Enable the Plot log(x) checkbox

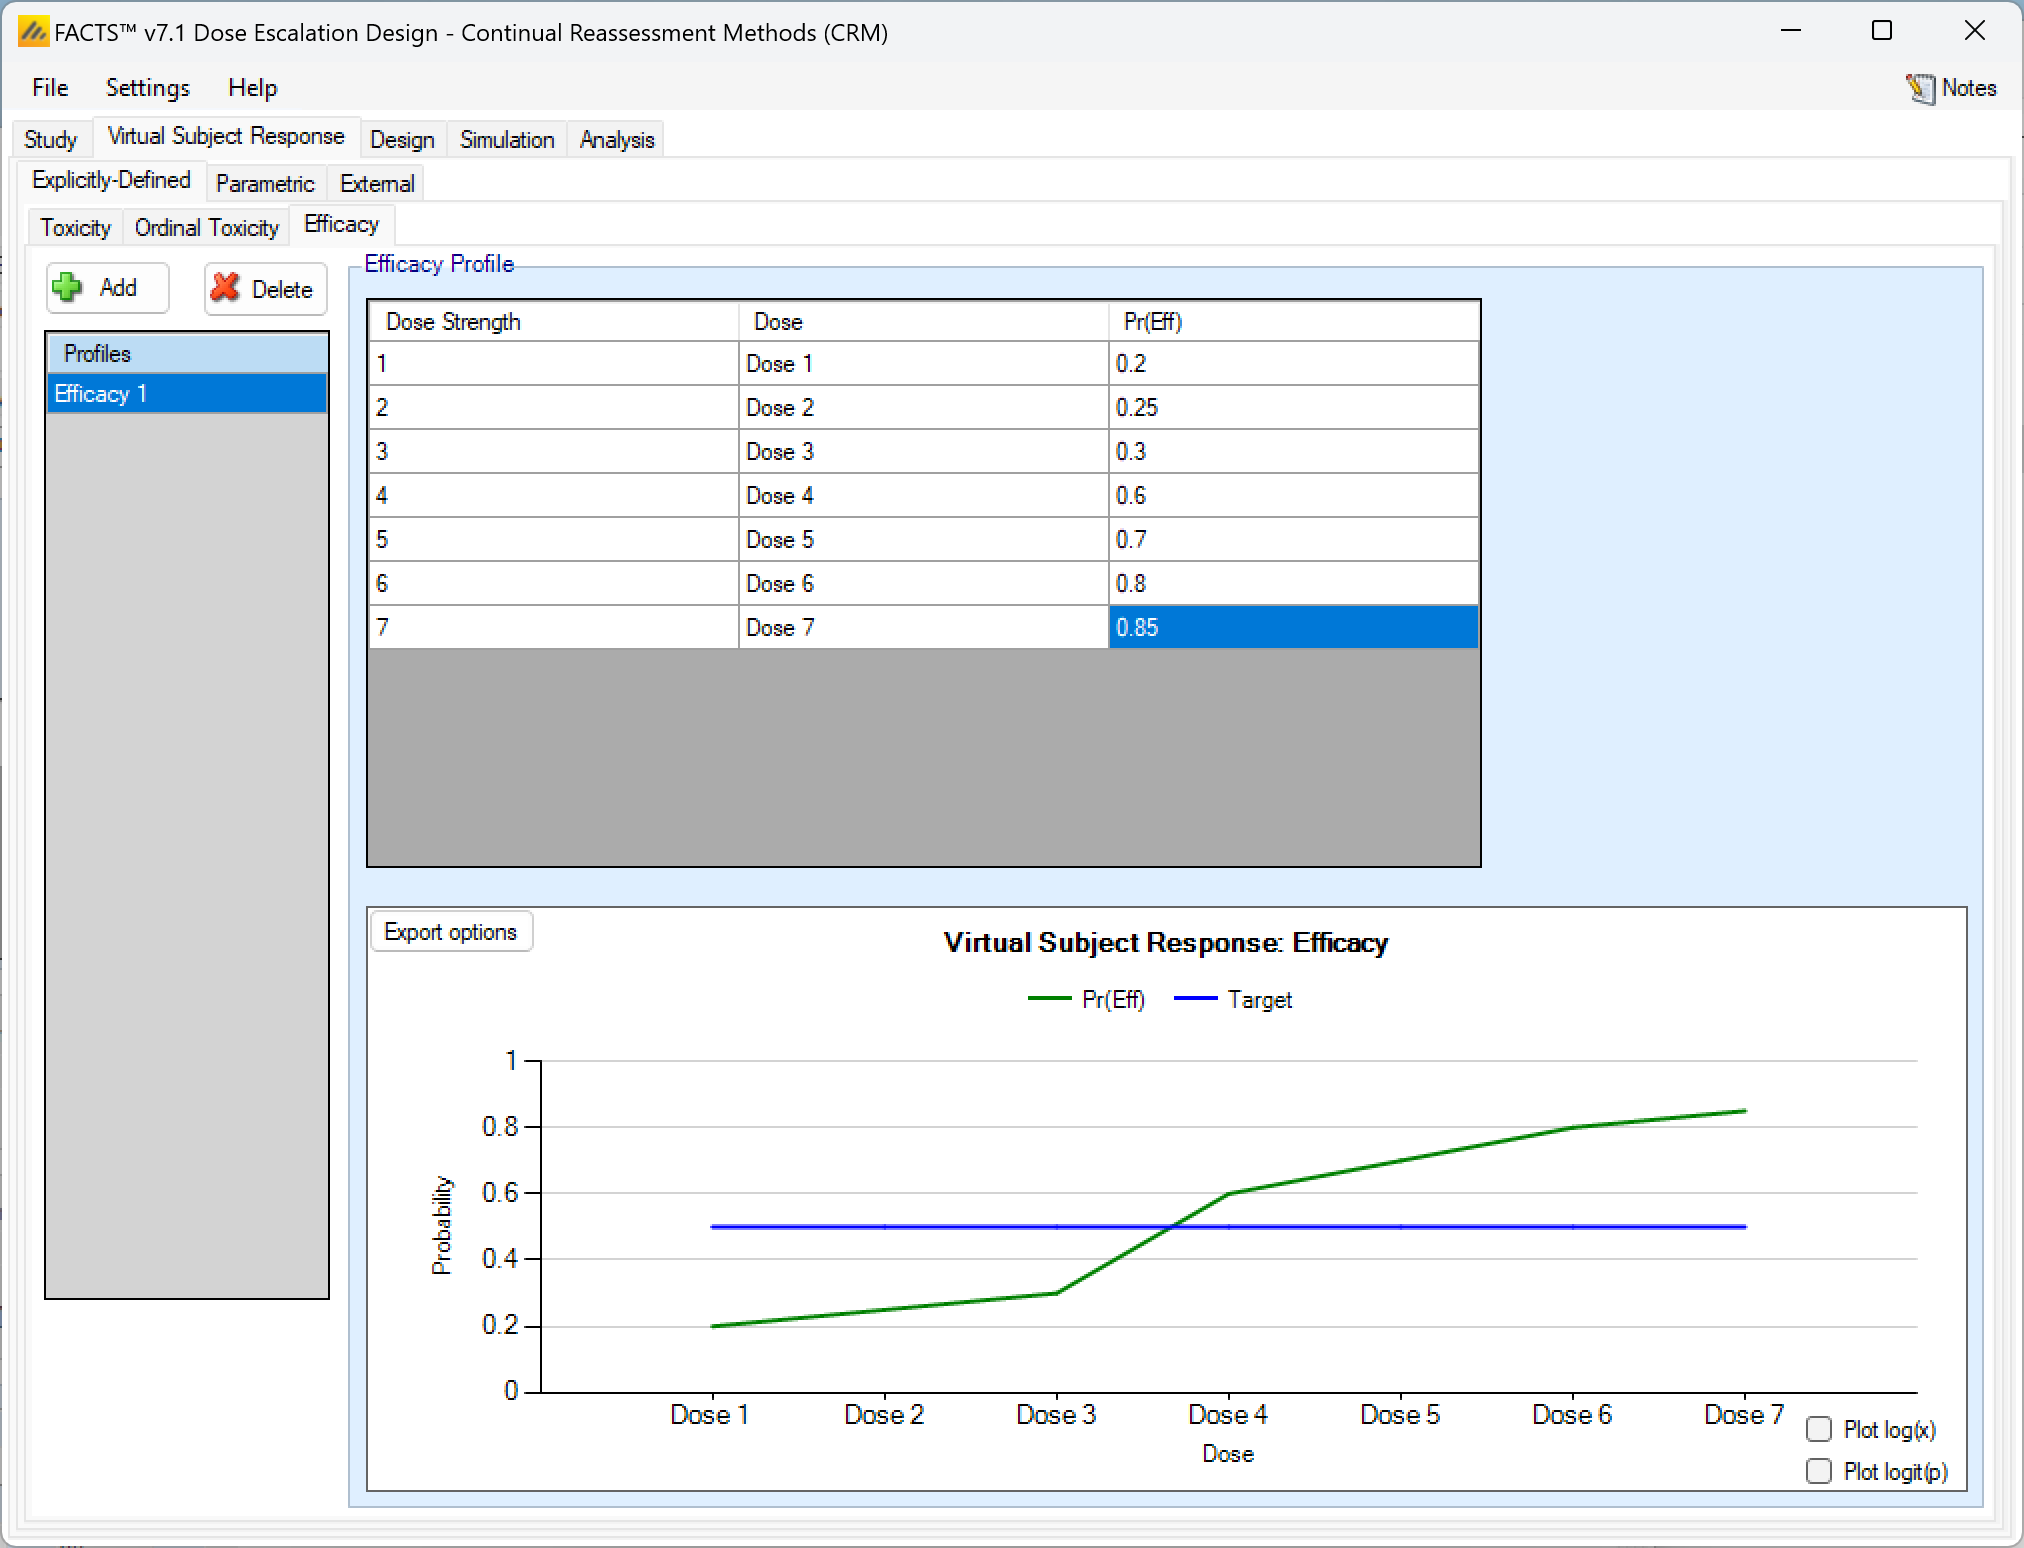tap(1819, 1430)
